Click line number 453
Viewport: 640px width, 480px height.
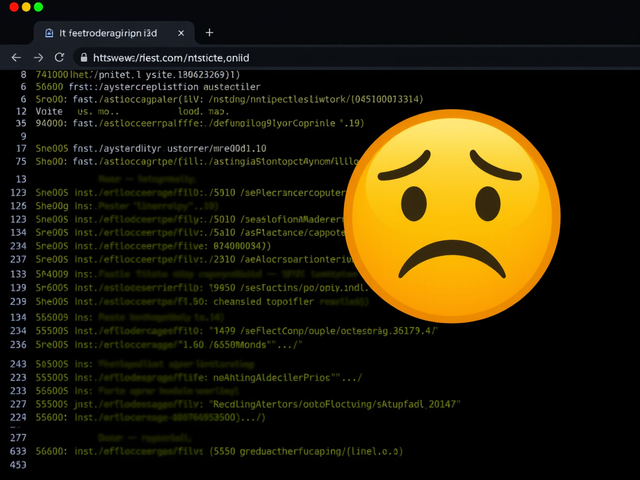18,465
